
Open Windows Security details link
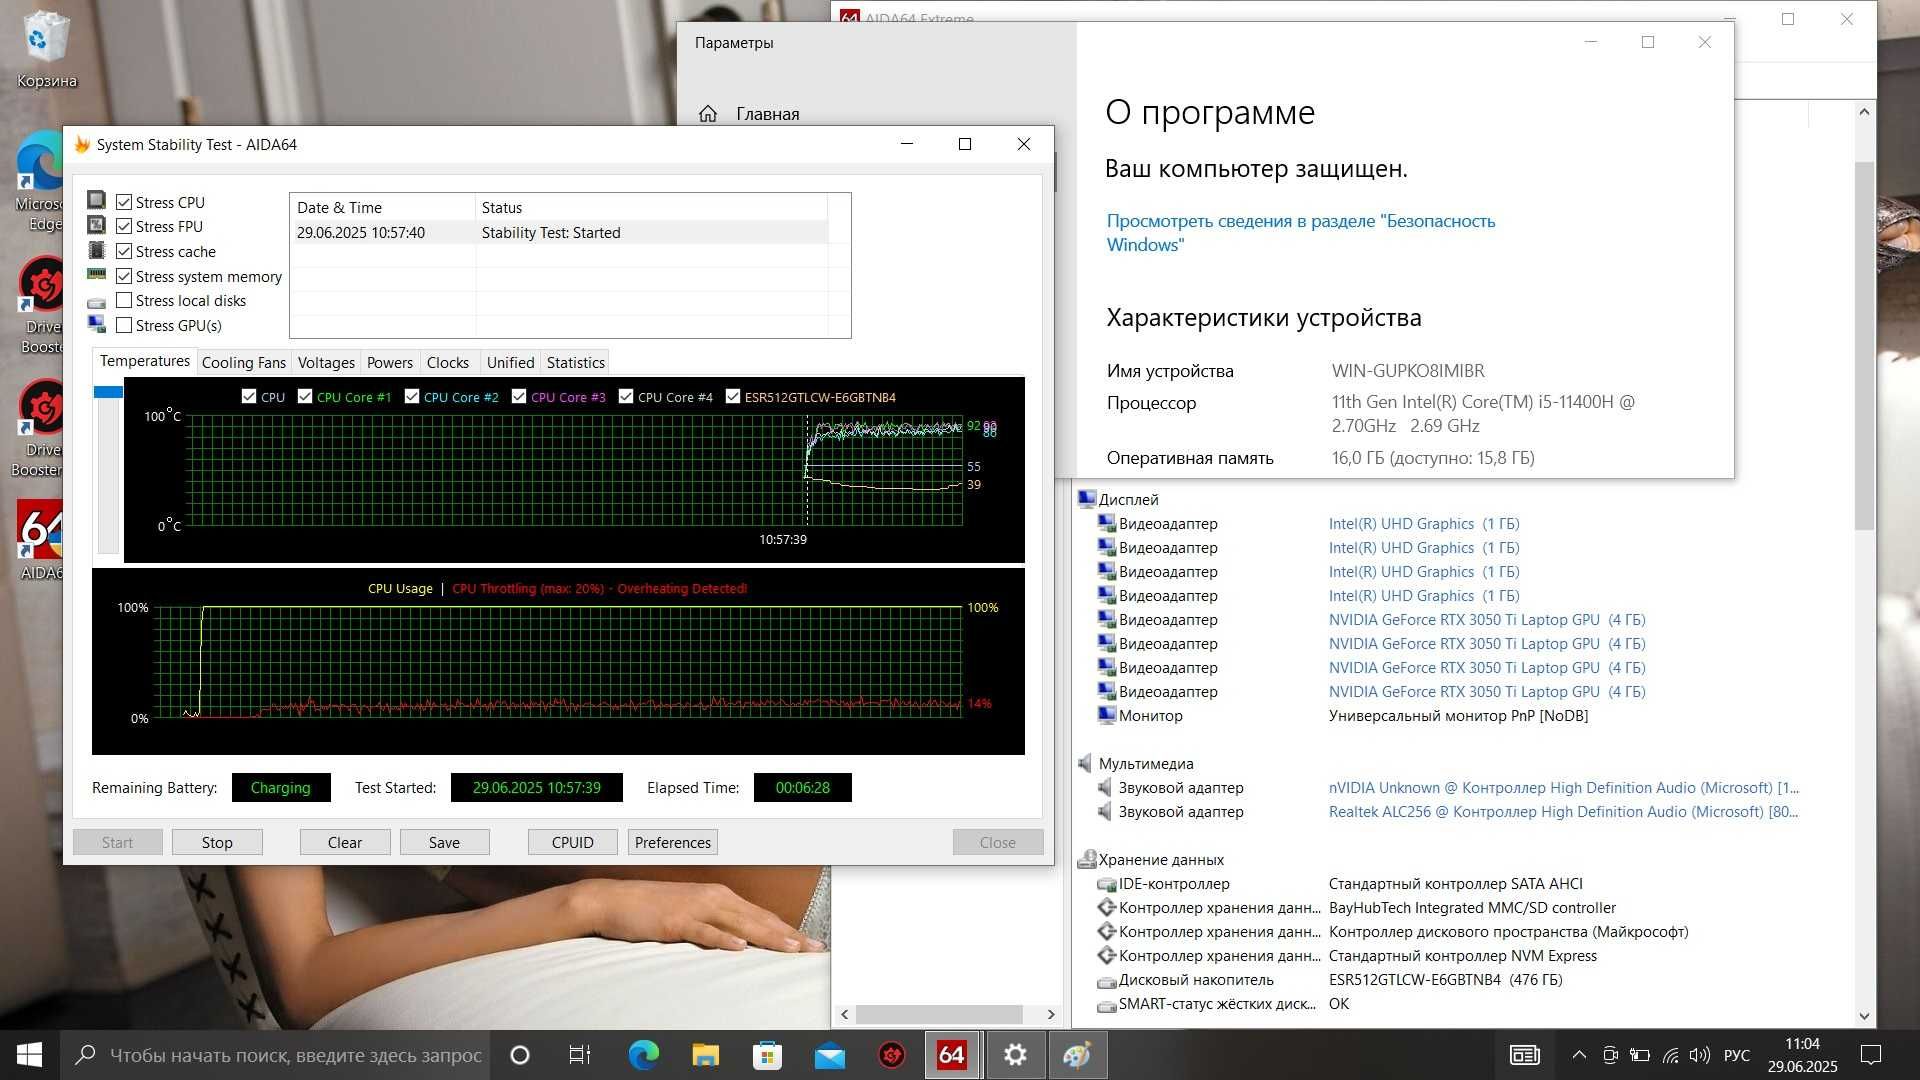point(1300,232)
